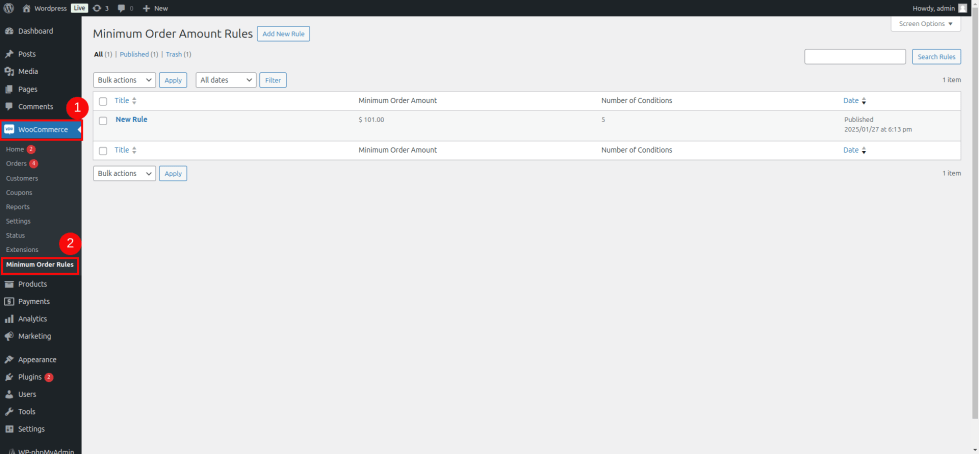Image resolution: width=979 pixels, height=454 pixels.
Task: Click the Products icon in sidebar
Action: point(9,284)
